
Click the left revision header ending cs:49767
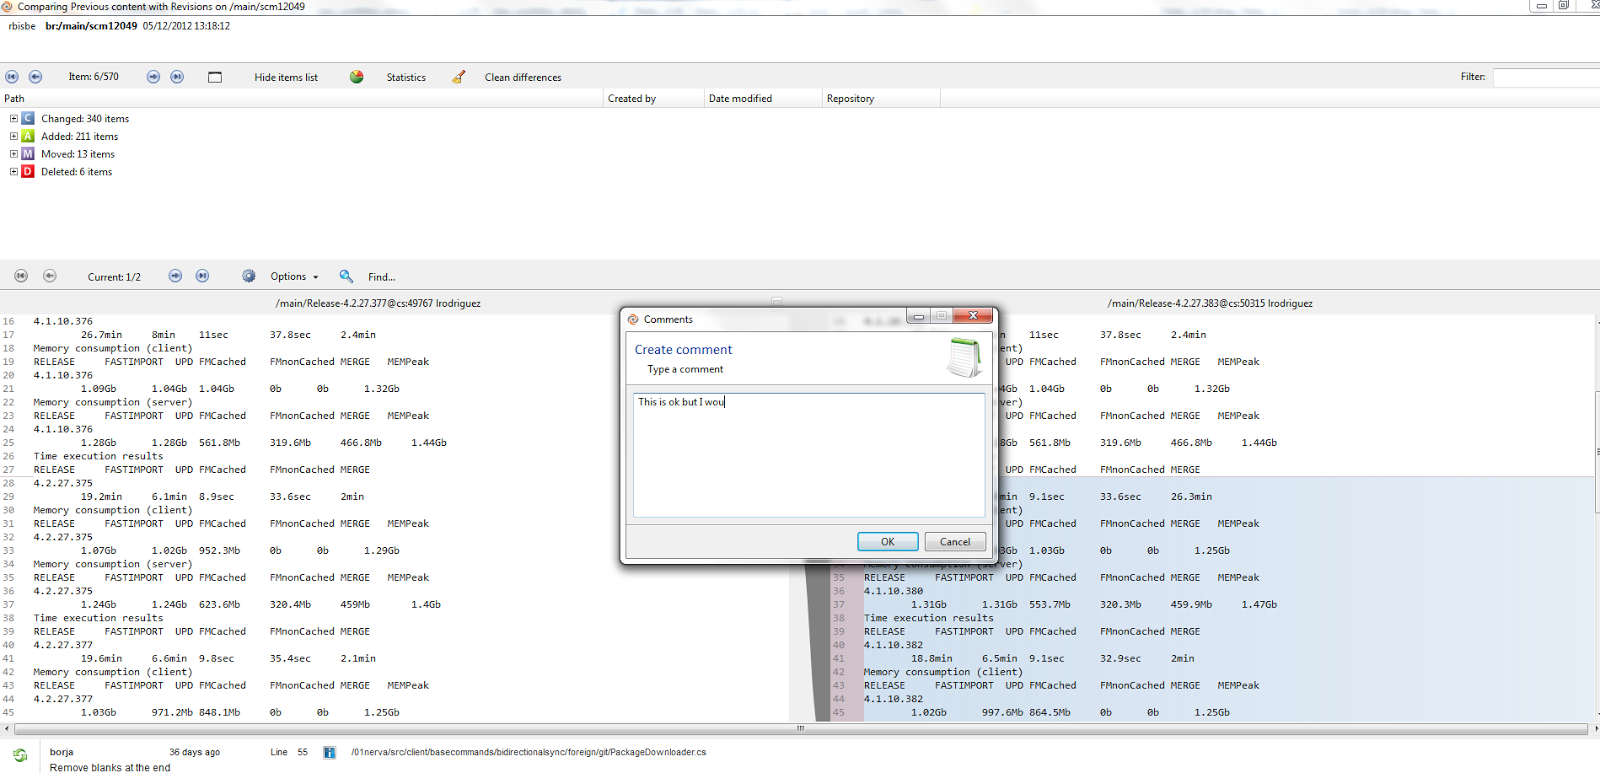point(378,303)
